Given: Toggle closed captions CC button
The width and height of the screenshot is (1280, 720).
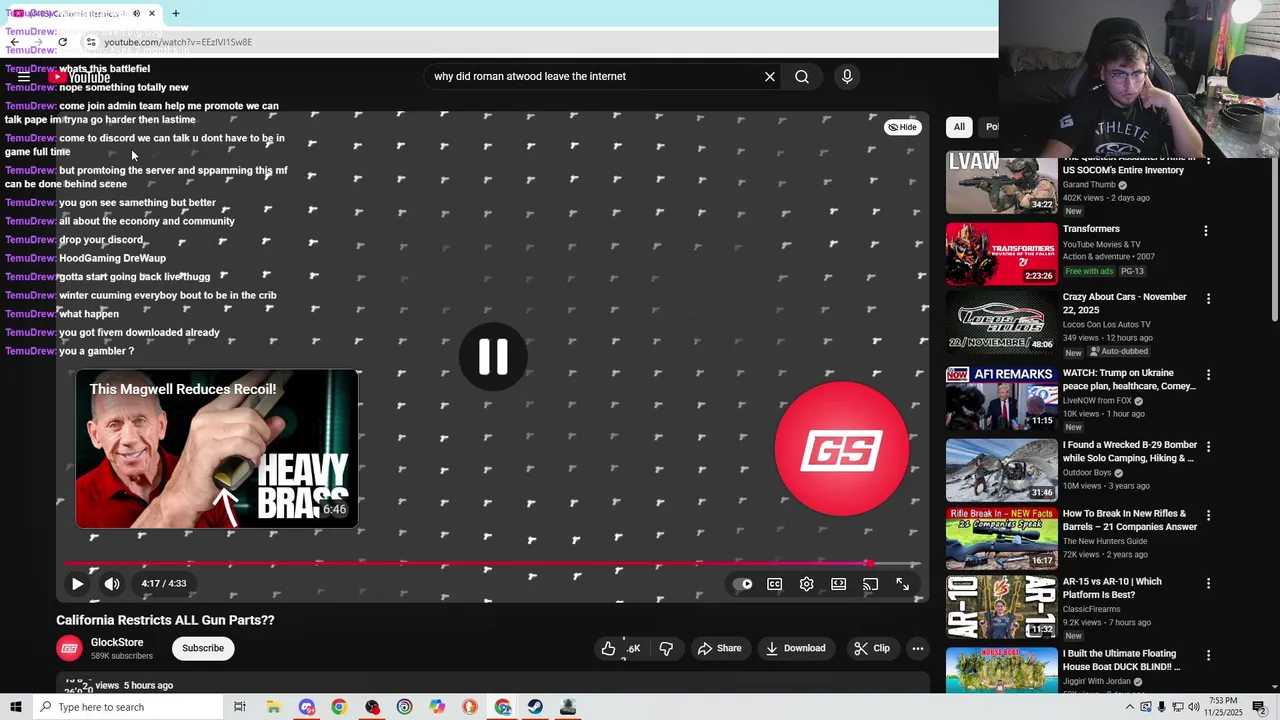Looking at the screenshot, I should [775, 584].
